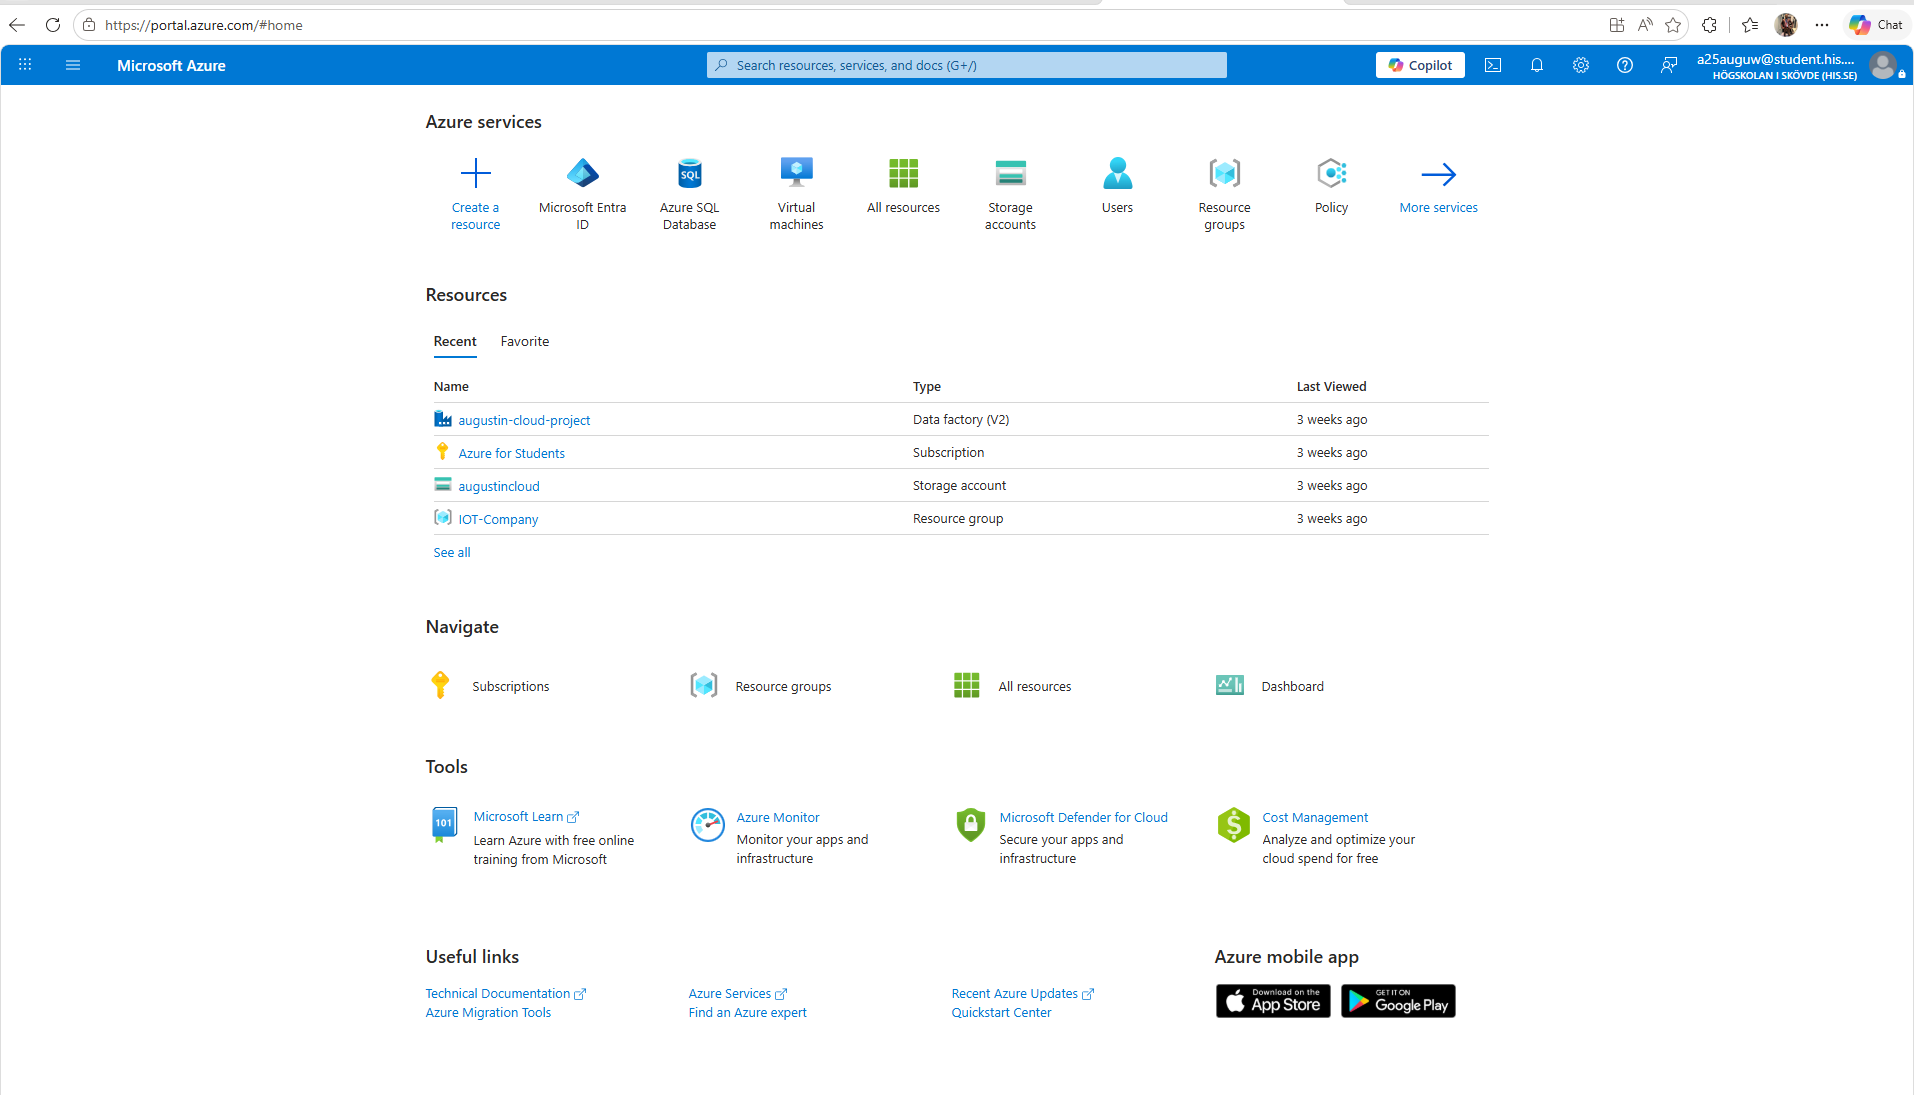Navigate to Subscriptions key icon

tap(440, 685)
